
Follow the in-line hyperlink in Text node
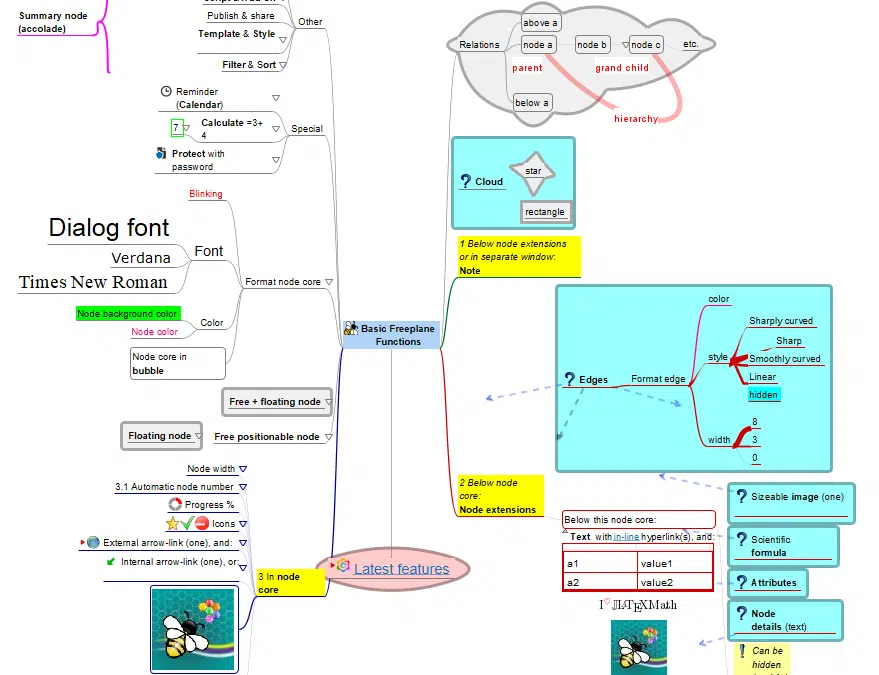click(x=627, y=537)
